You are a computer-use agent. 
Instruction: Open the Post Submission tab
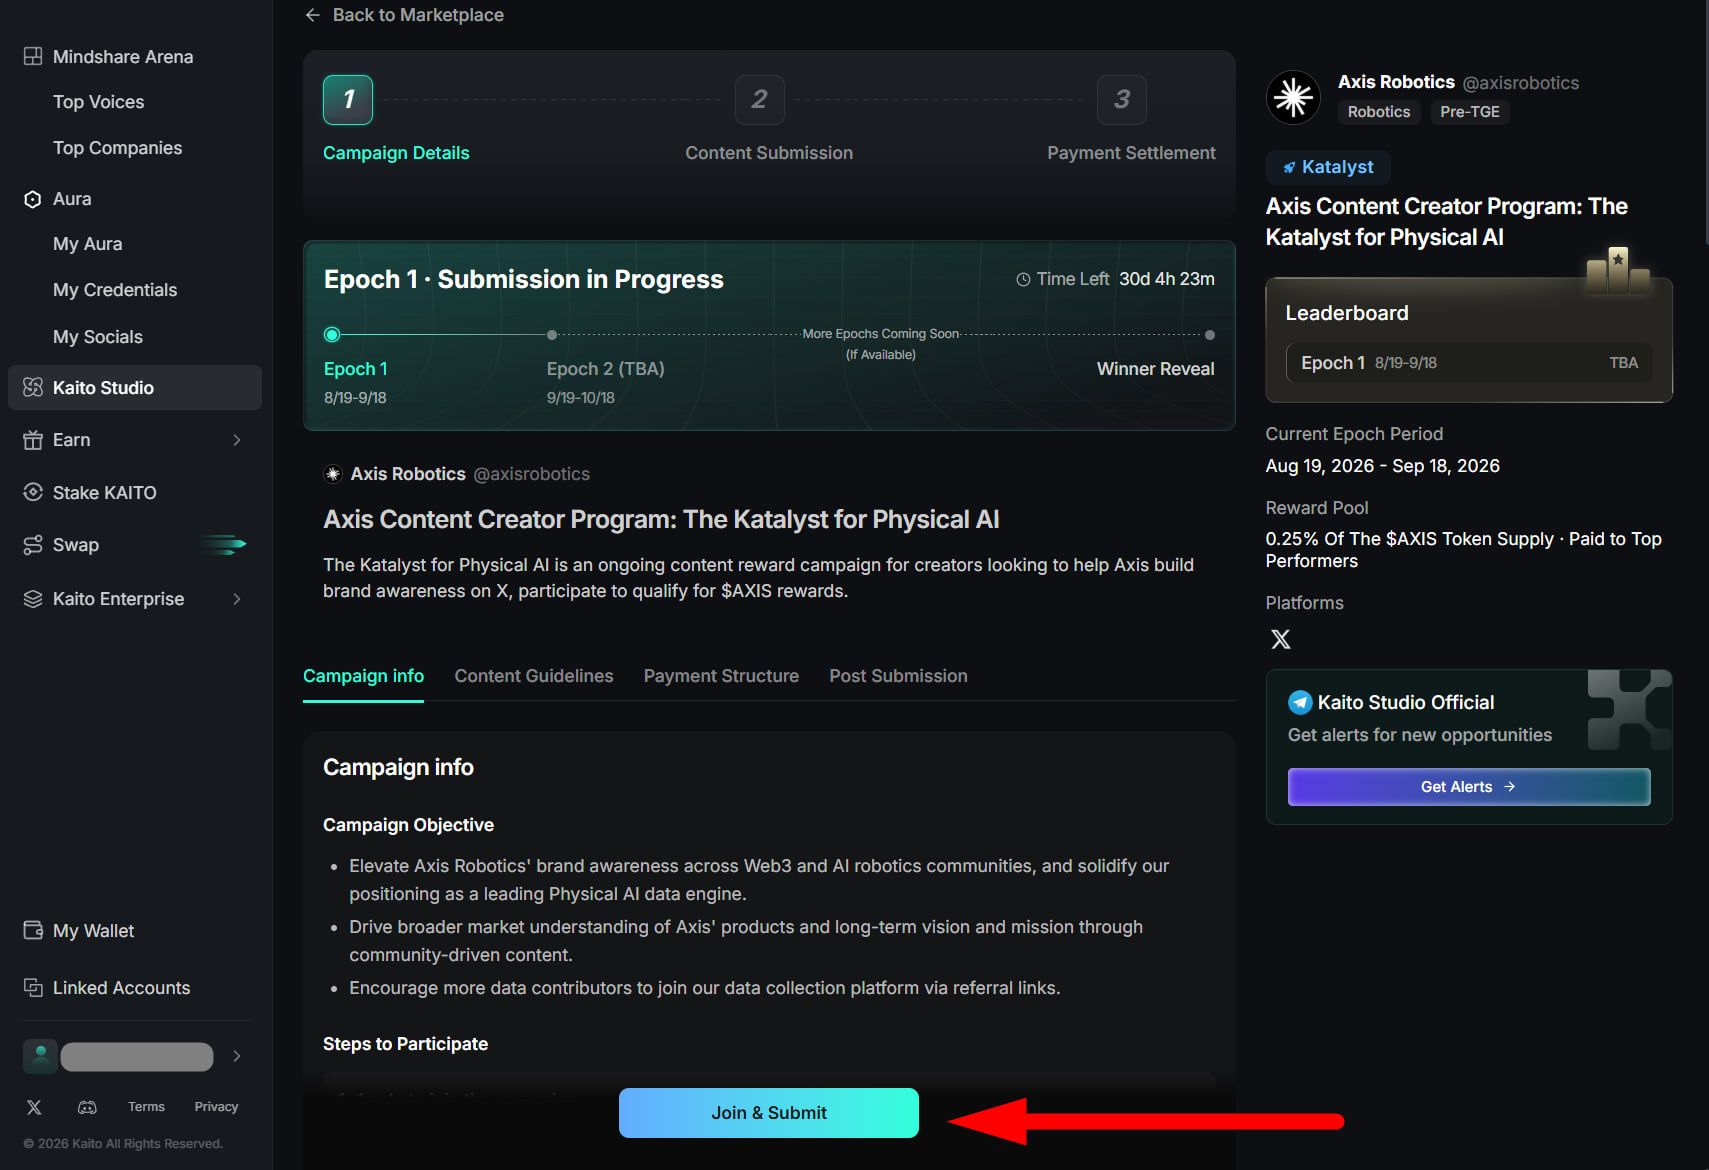(898, 676)
